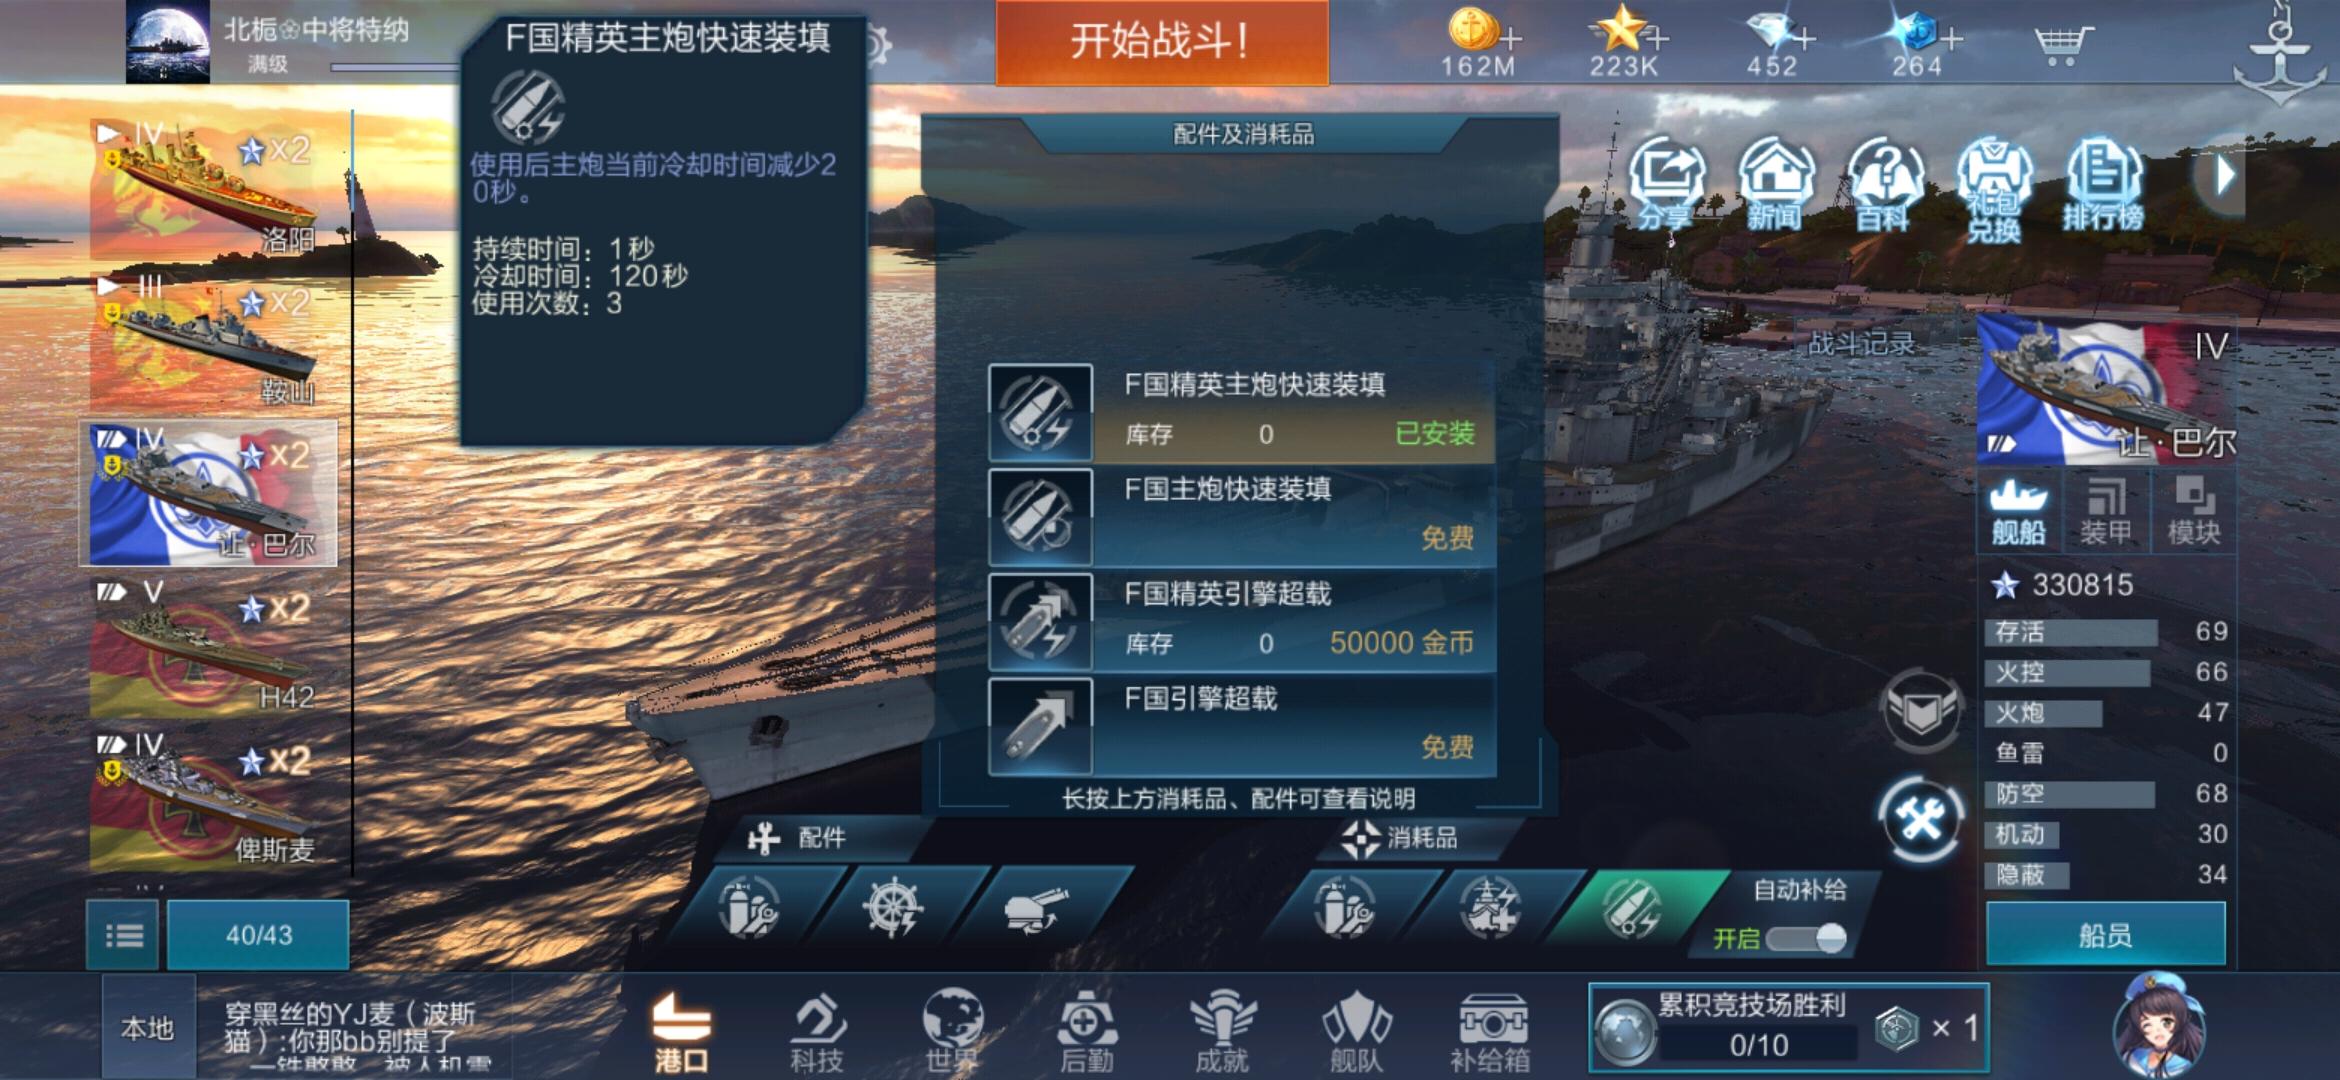Open the ship list menu button
2340x1080 pixels.
coord(123,935)
